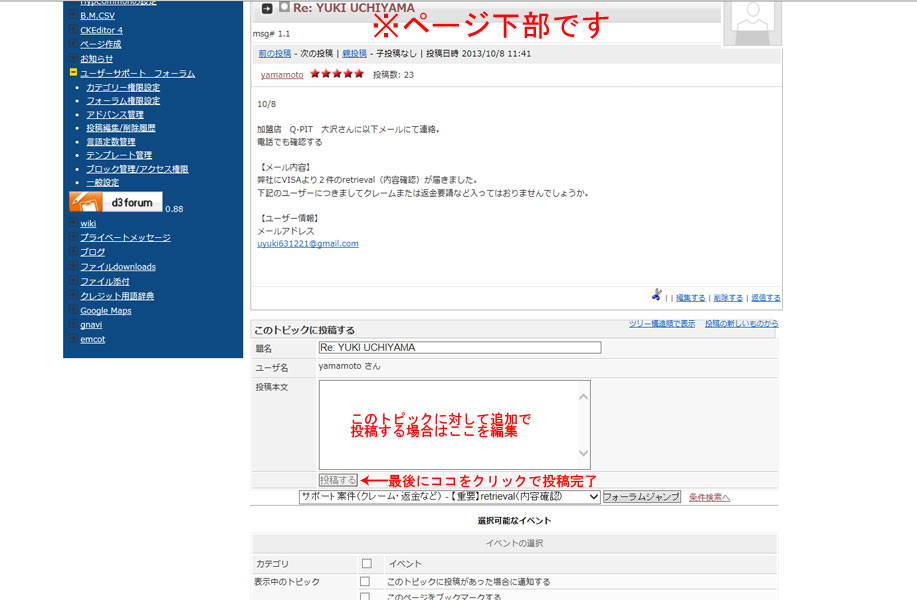Click the blue tool icon beside 編集する
Viewport: 917px width, 600px height.
coord(657,295)
